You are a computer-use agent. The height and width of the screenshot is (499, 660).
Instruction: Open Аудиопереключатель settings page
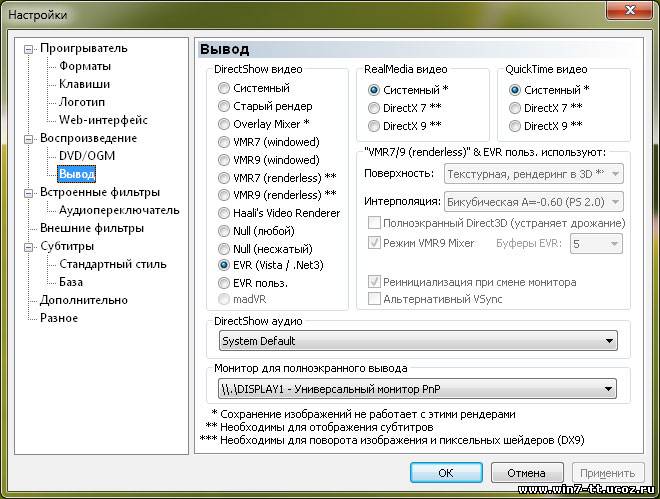(119, 210)
